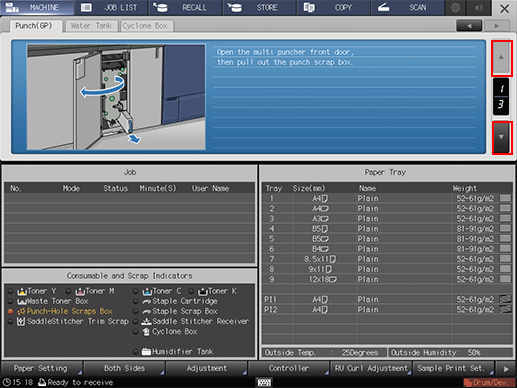Select the Toner K indicator light
517x388 pixels.
click(x=191, y=291)
